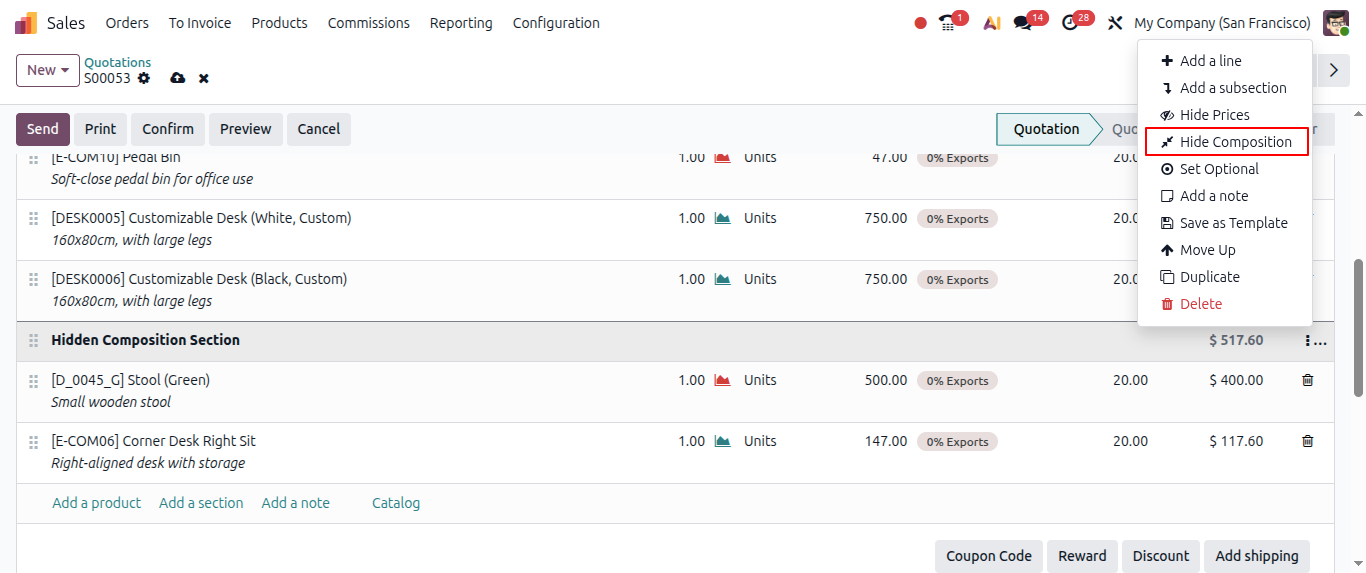This screenshot has width=1366, height=573.
Task: Click the Discount button
Action: tap(1161, 556)
